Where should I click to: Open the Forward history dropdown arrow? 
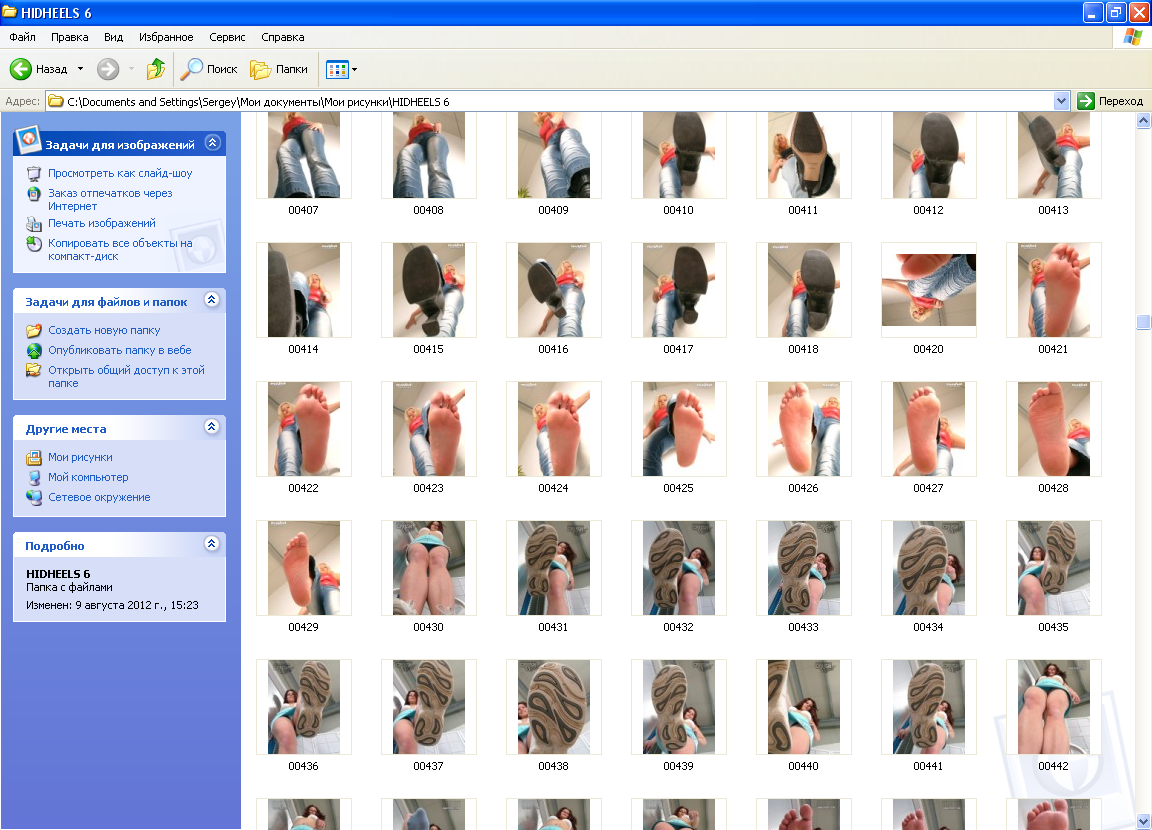pyautogui.click(x=132, y=69)
